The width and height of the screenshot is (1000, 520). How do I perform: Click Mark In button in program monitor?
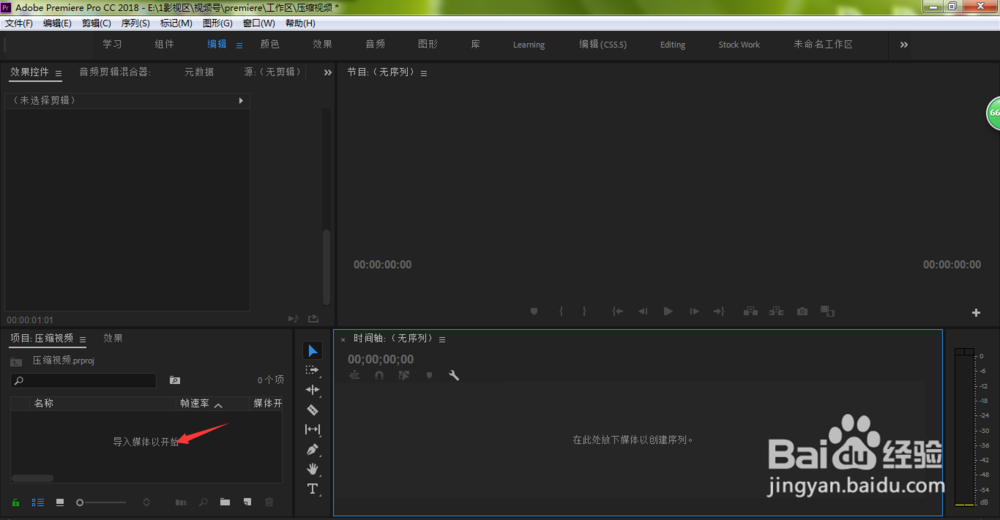point(561,311)
